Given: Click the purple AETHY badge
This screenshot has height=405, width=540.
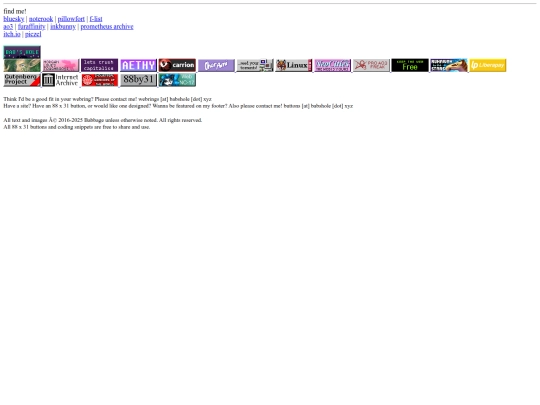Looking at the screenshot, I should point(138,65).
